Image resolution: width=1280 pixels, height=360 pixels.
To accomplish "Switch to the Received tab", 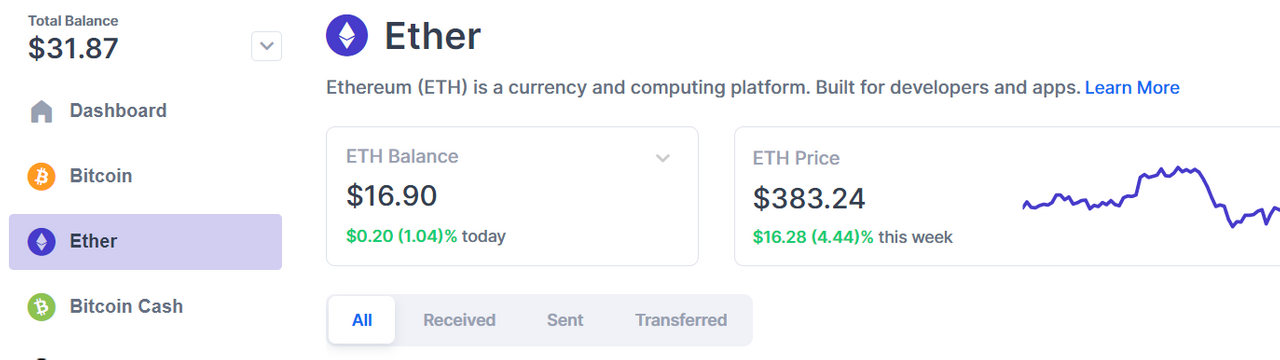I will (459, 320).
